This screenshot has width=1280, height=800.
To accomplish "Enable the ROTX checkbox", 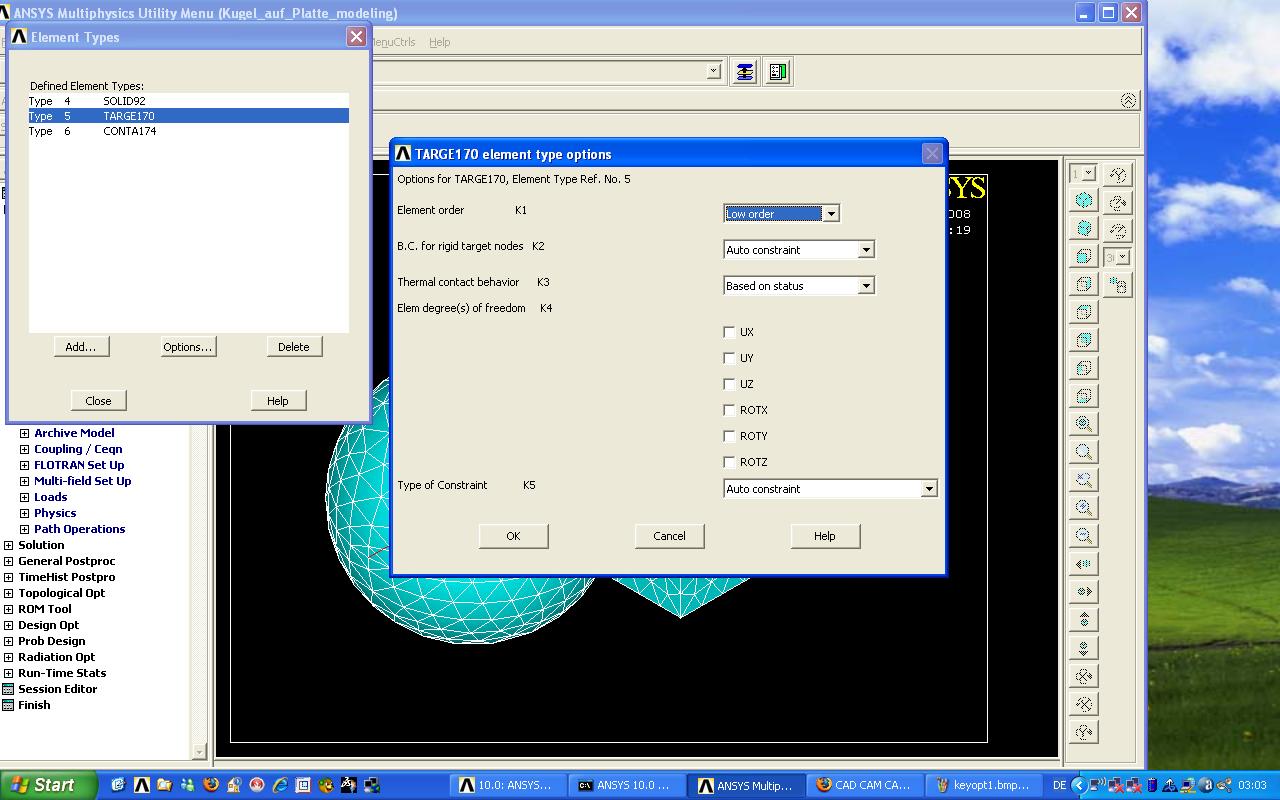I will click(x=729, y=410).
